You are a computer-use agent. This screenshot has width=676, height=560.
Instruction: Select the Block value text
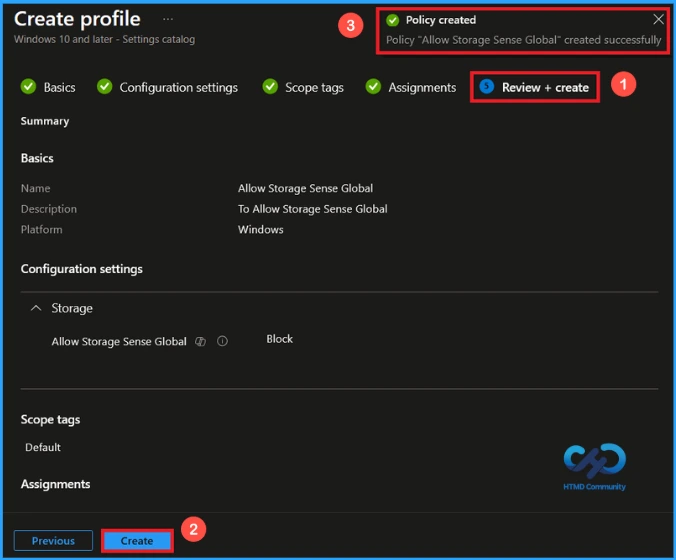point(279,339)
